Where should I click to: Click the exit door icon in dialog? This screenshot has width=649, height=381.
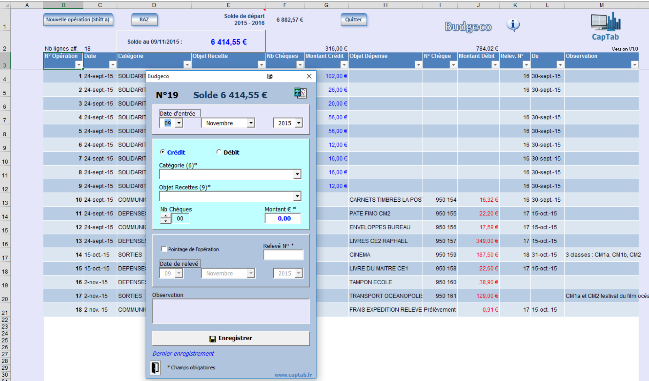[155, 367]
